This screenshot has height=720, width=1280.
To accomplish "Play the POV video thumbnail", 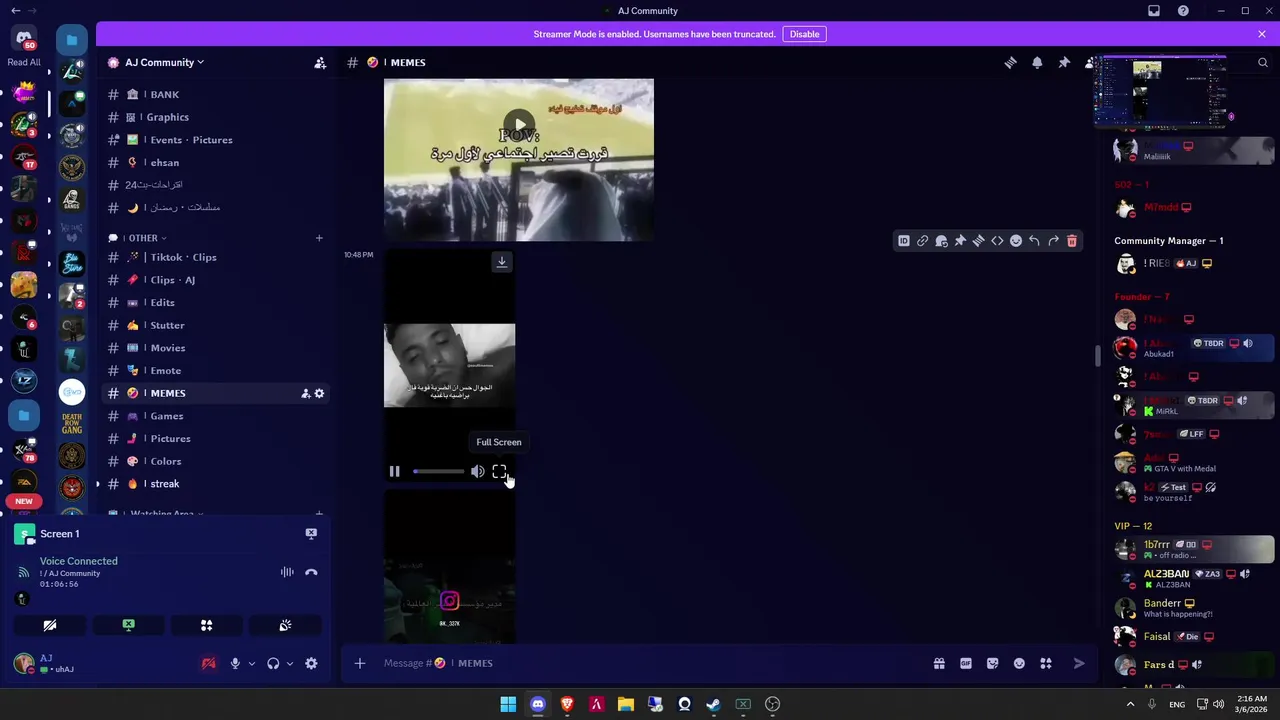I will (519, 126).
